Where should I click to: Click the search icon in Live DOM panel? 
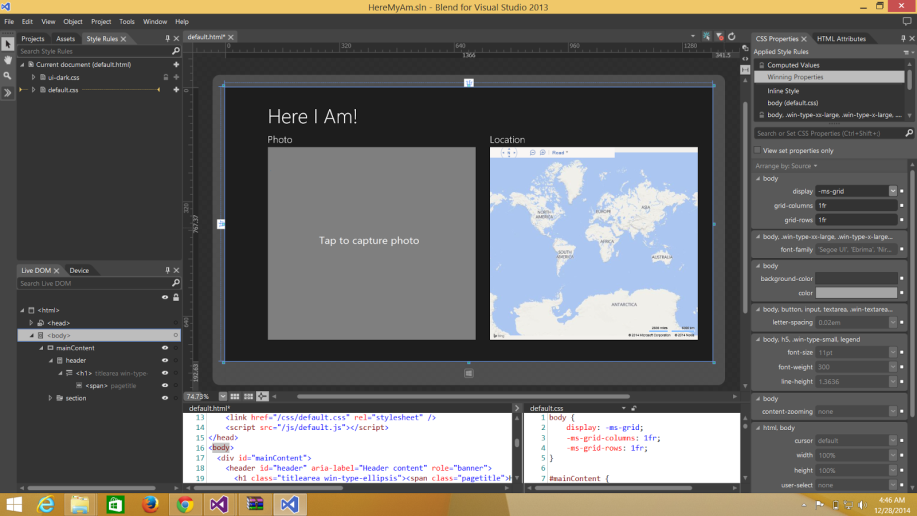(176, 284)
